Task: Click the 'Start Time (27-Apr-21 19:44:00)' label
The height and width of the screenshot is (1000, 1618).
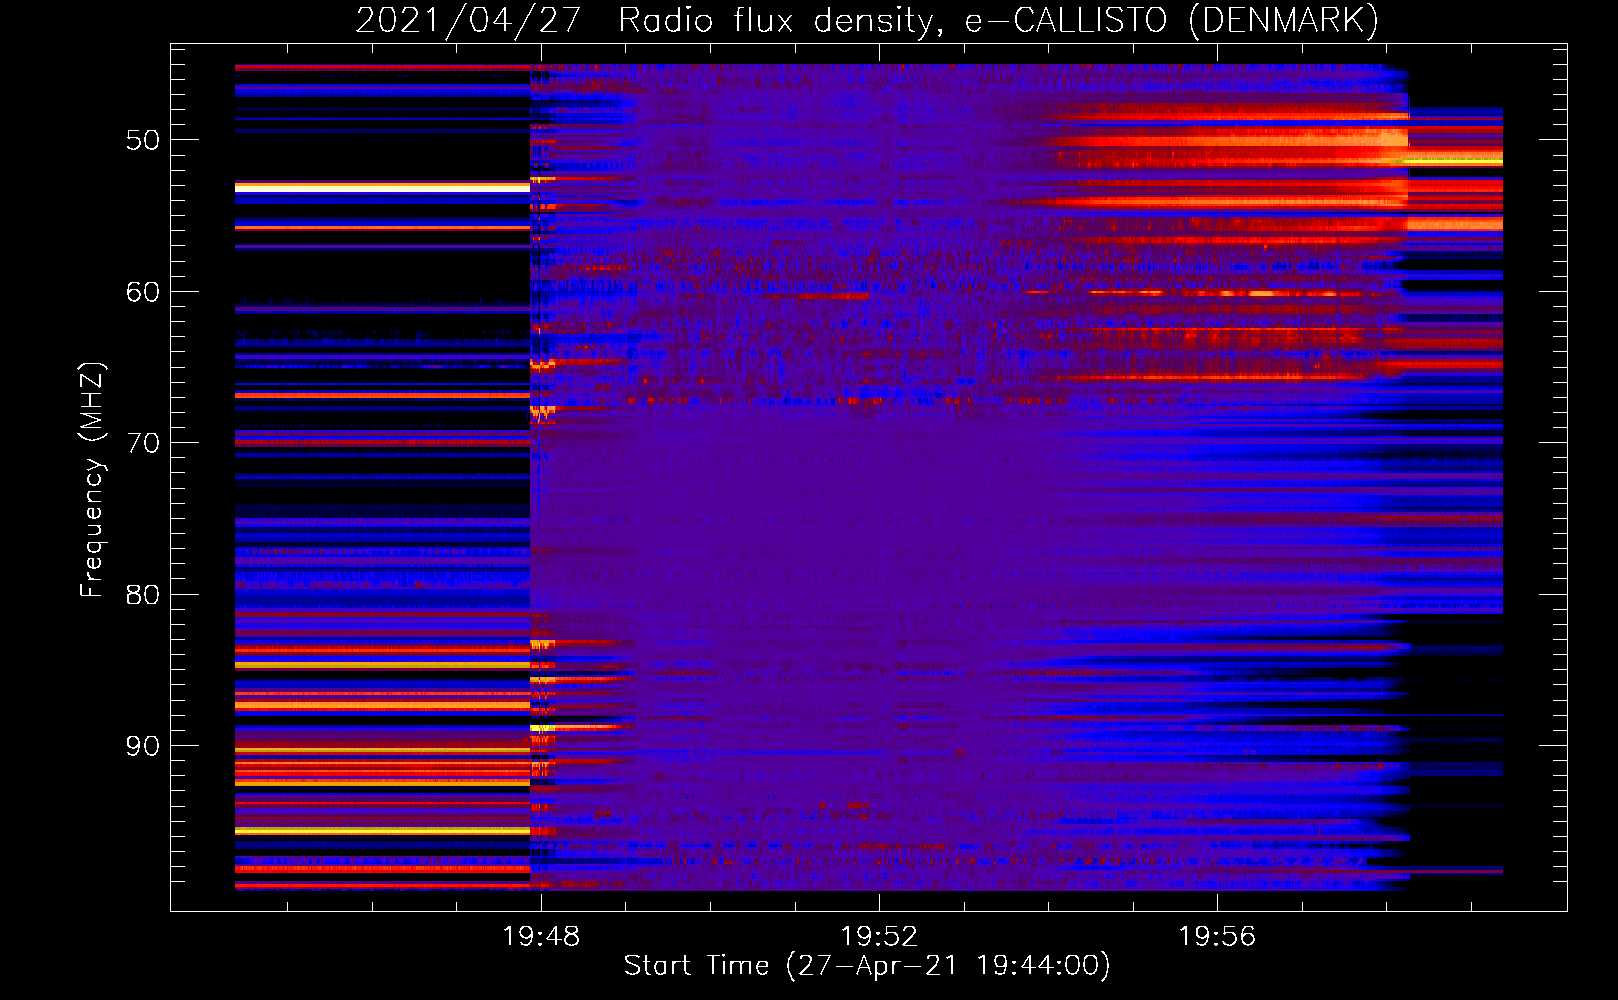Action: coord(867,966)
